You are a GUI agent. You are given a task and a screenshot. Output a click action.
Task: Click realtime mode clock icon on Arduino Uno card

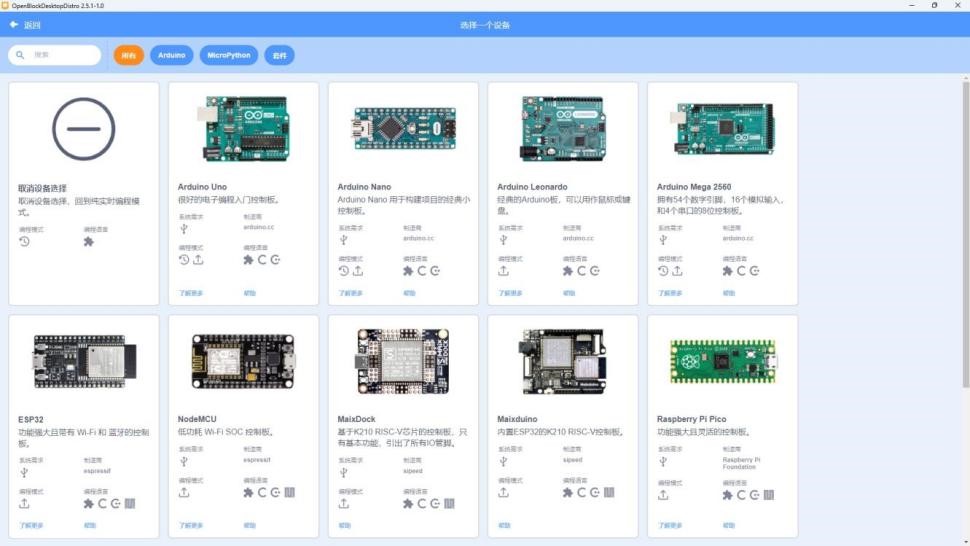pos(184,260)
